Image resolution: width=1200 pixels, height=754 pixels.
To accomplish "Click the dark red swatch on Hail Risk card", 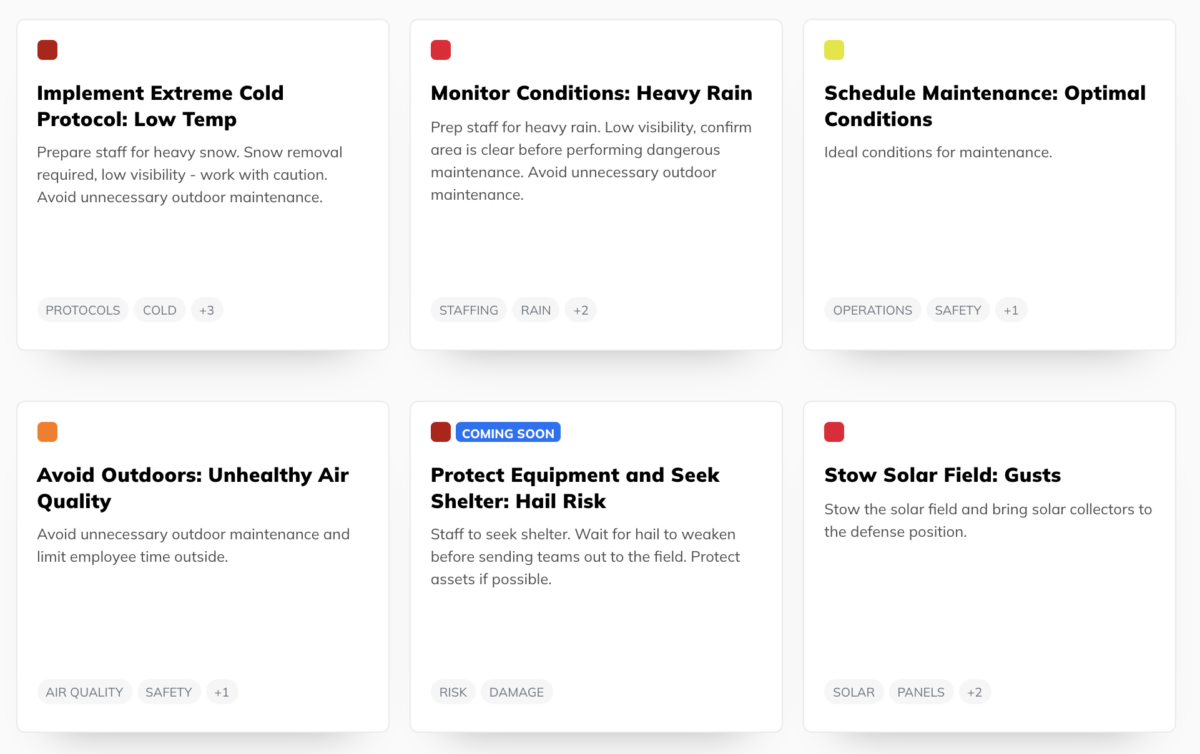I will 441,432.
